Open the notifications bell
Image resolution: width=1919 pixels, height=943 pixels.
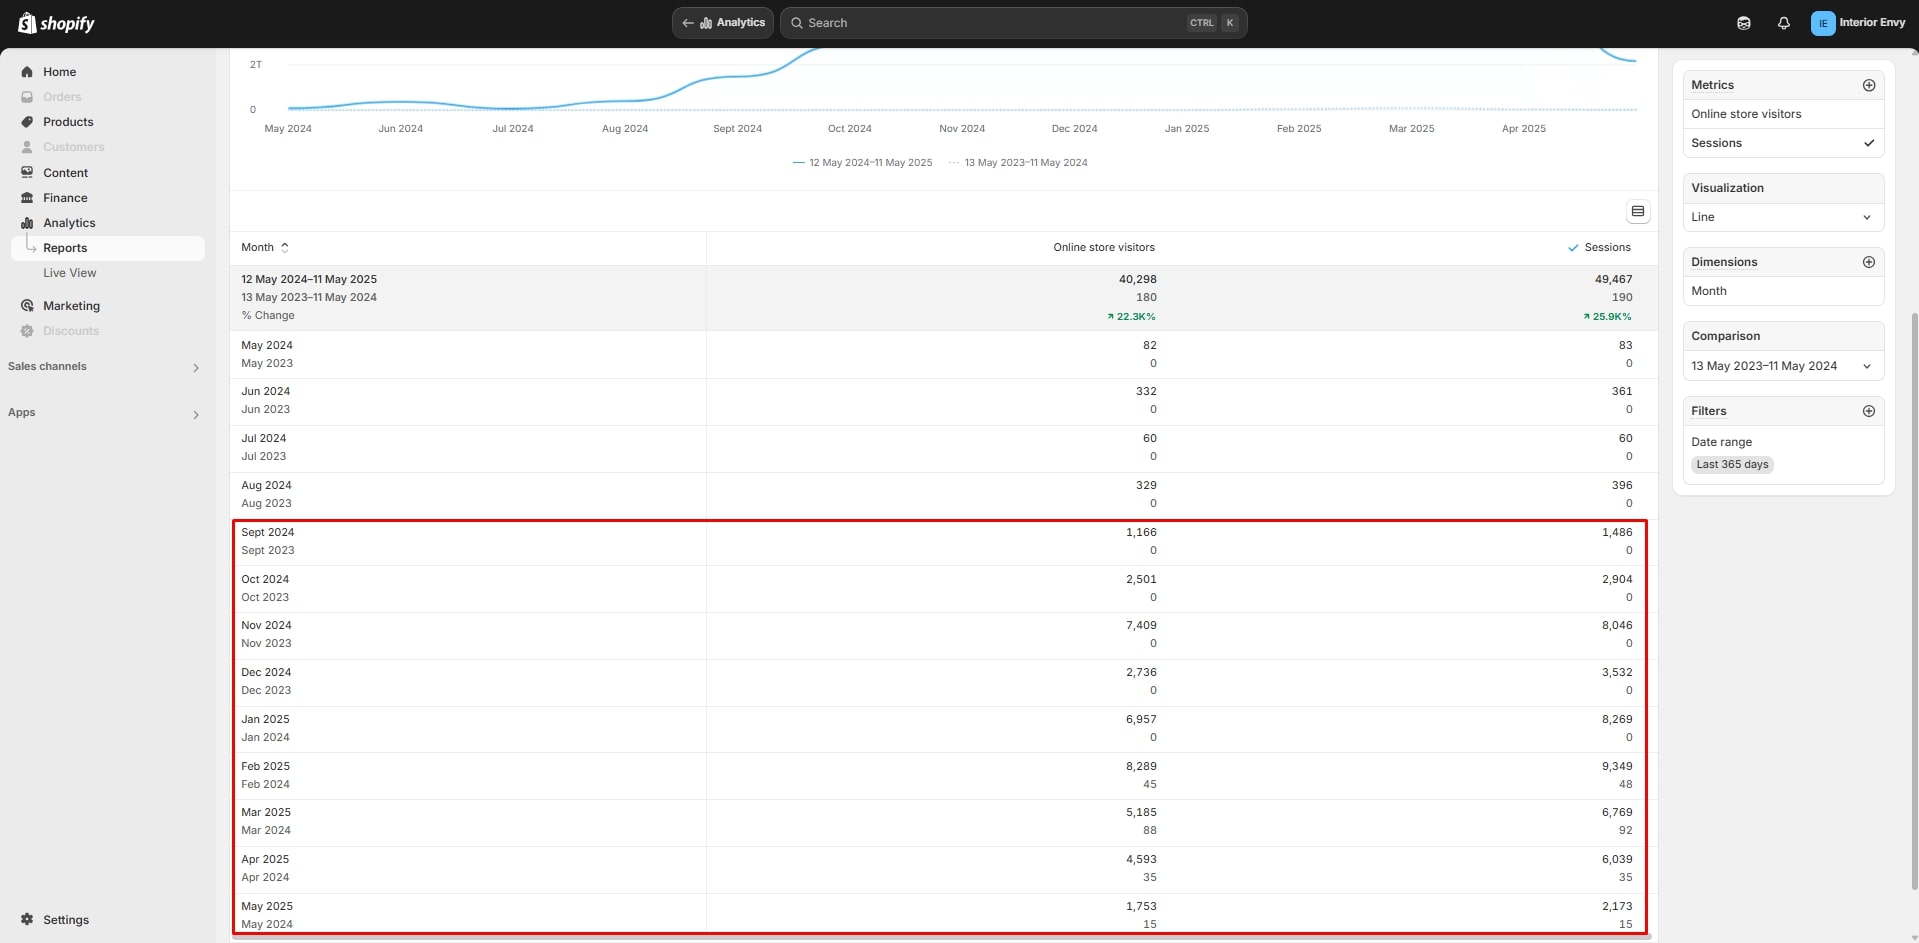tap(1783, 23)
